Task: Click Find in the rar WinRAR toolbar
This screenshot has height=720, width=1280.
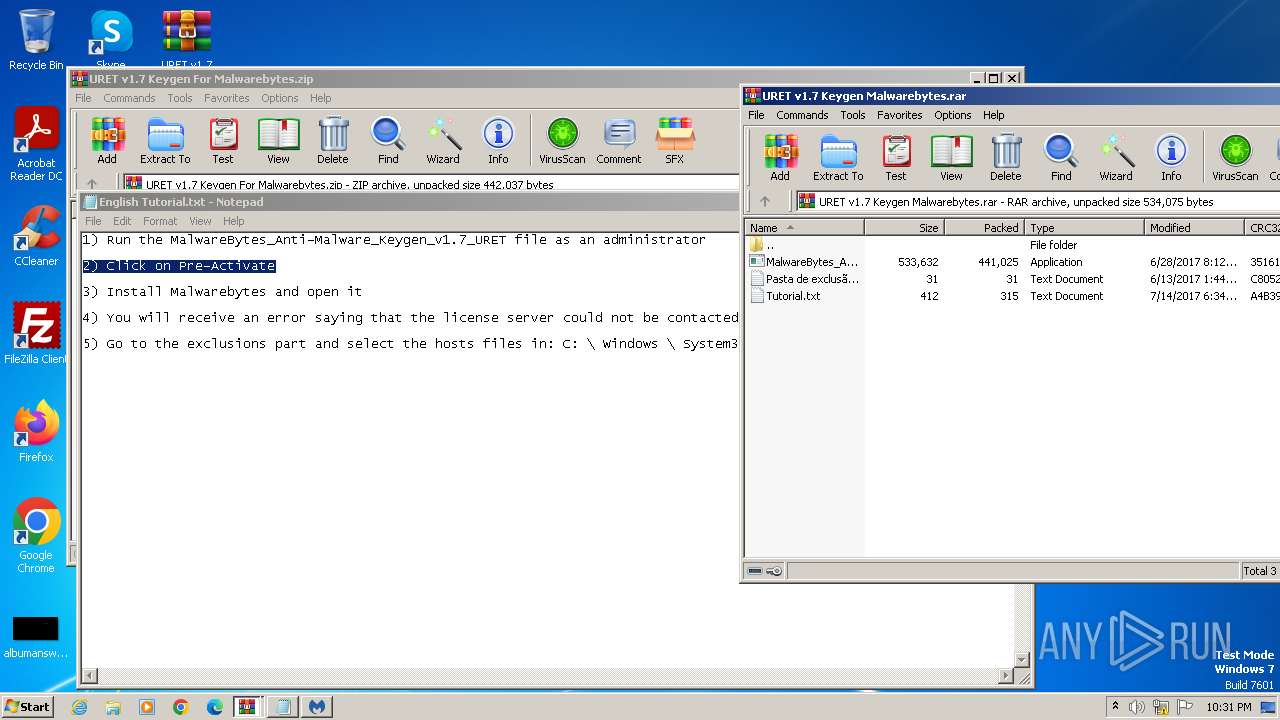Action: coord(1061,157)
